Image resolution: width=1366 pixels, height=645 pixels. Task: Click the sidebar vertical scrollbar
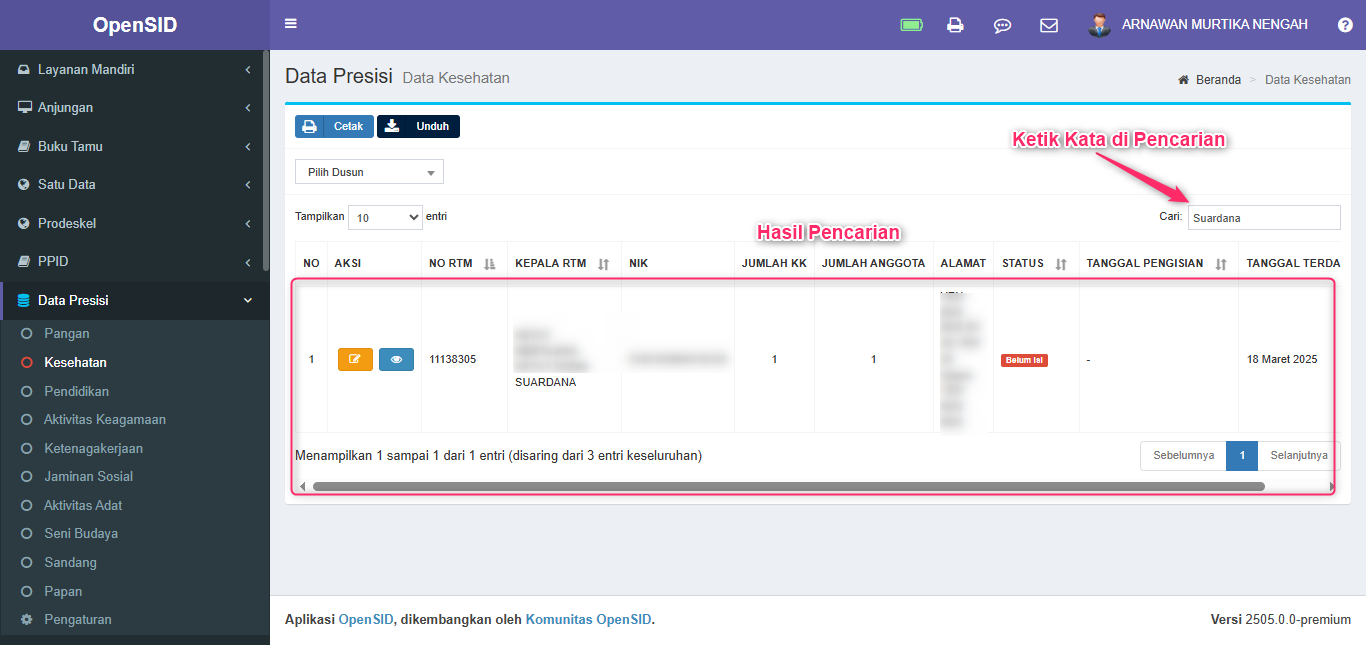265,160
